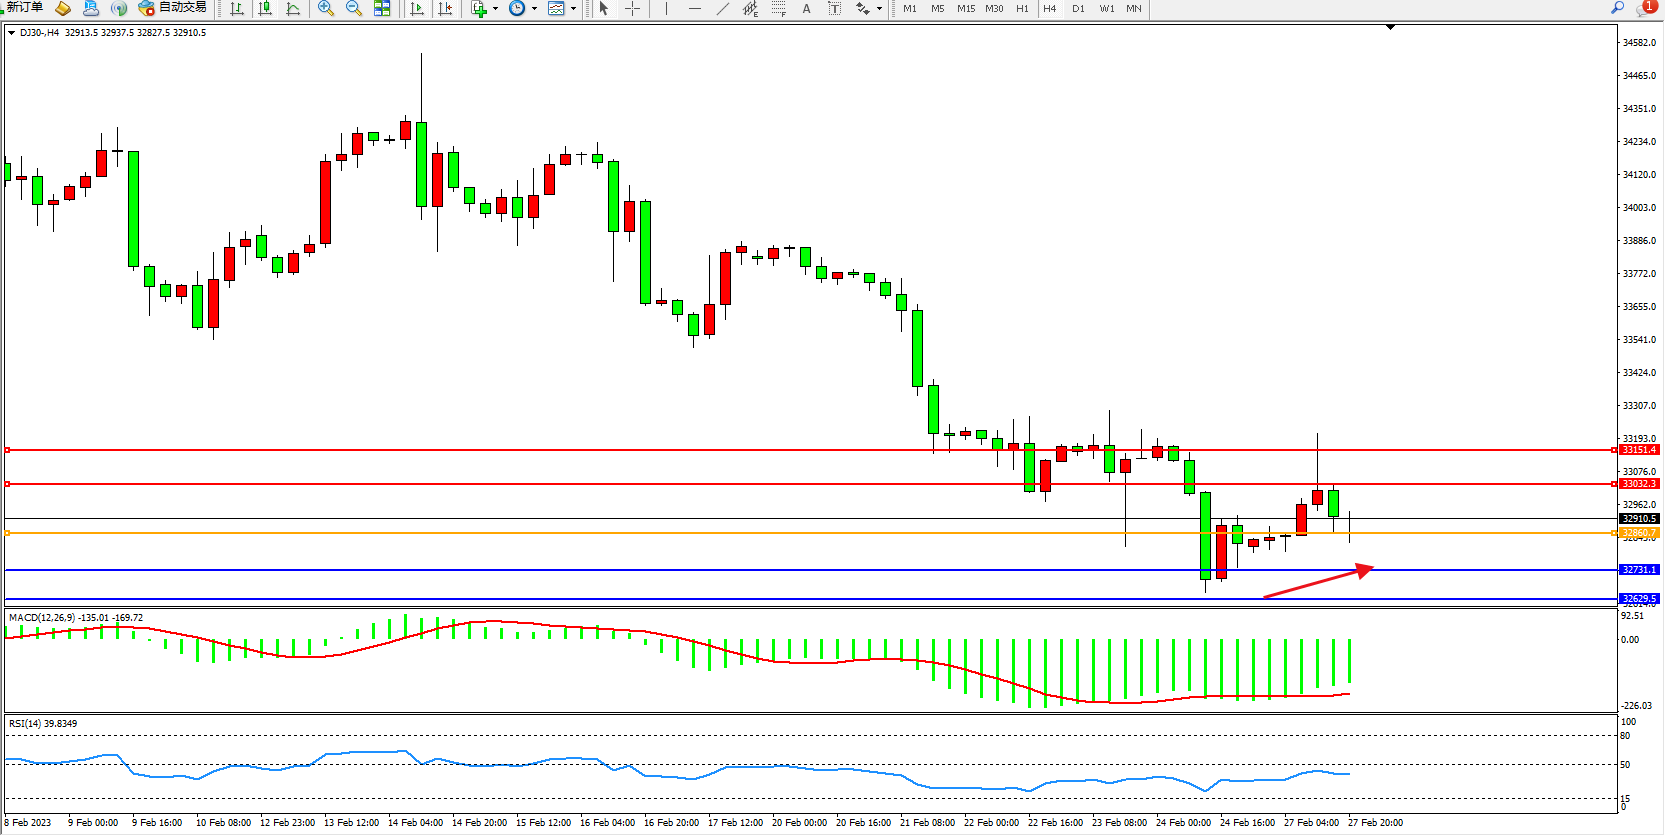Switch to the D1 timeframe
The image size is (1665, 836).
pos(1078,8)
